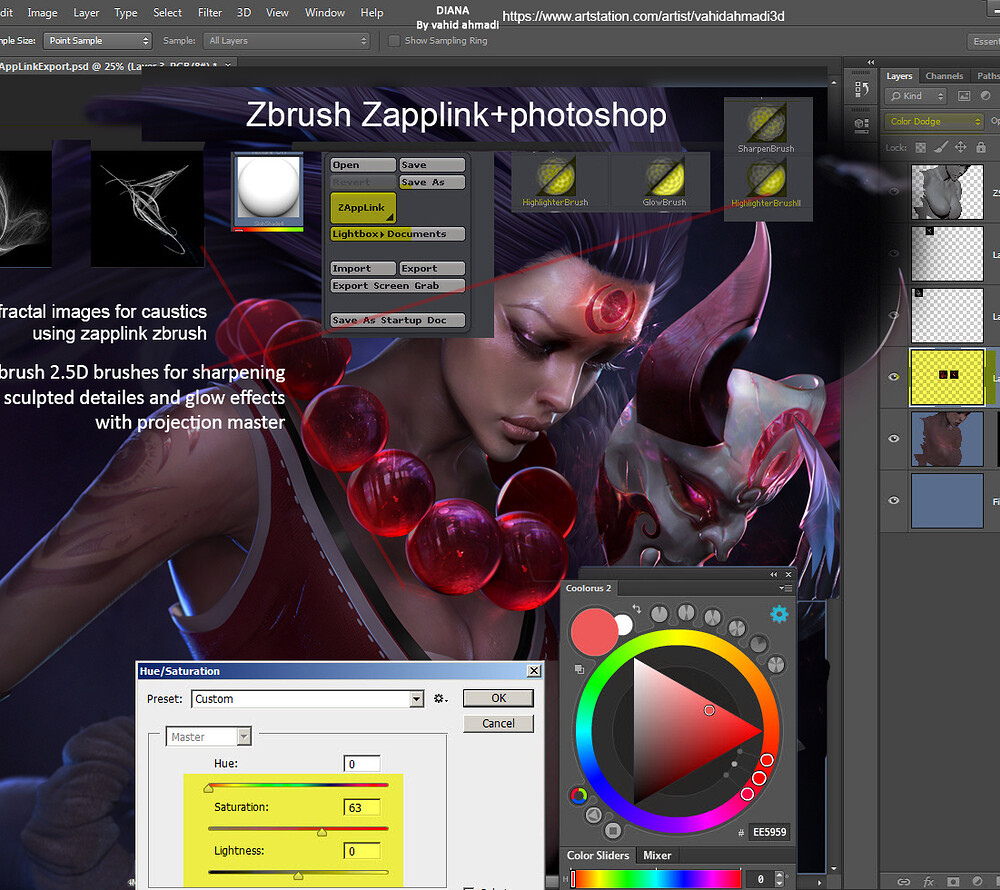Click the Saturation slider handle
Image resolution: width=1000 pixels, height=890 pixels.
click(322, 832)
